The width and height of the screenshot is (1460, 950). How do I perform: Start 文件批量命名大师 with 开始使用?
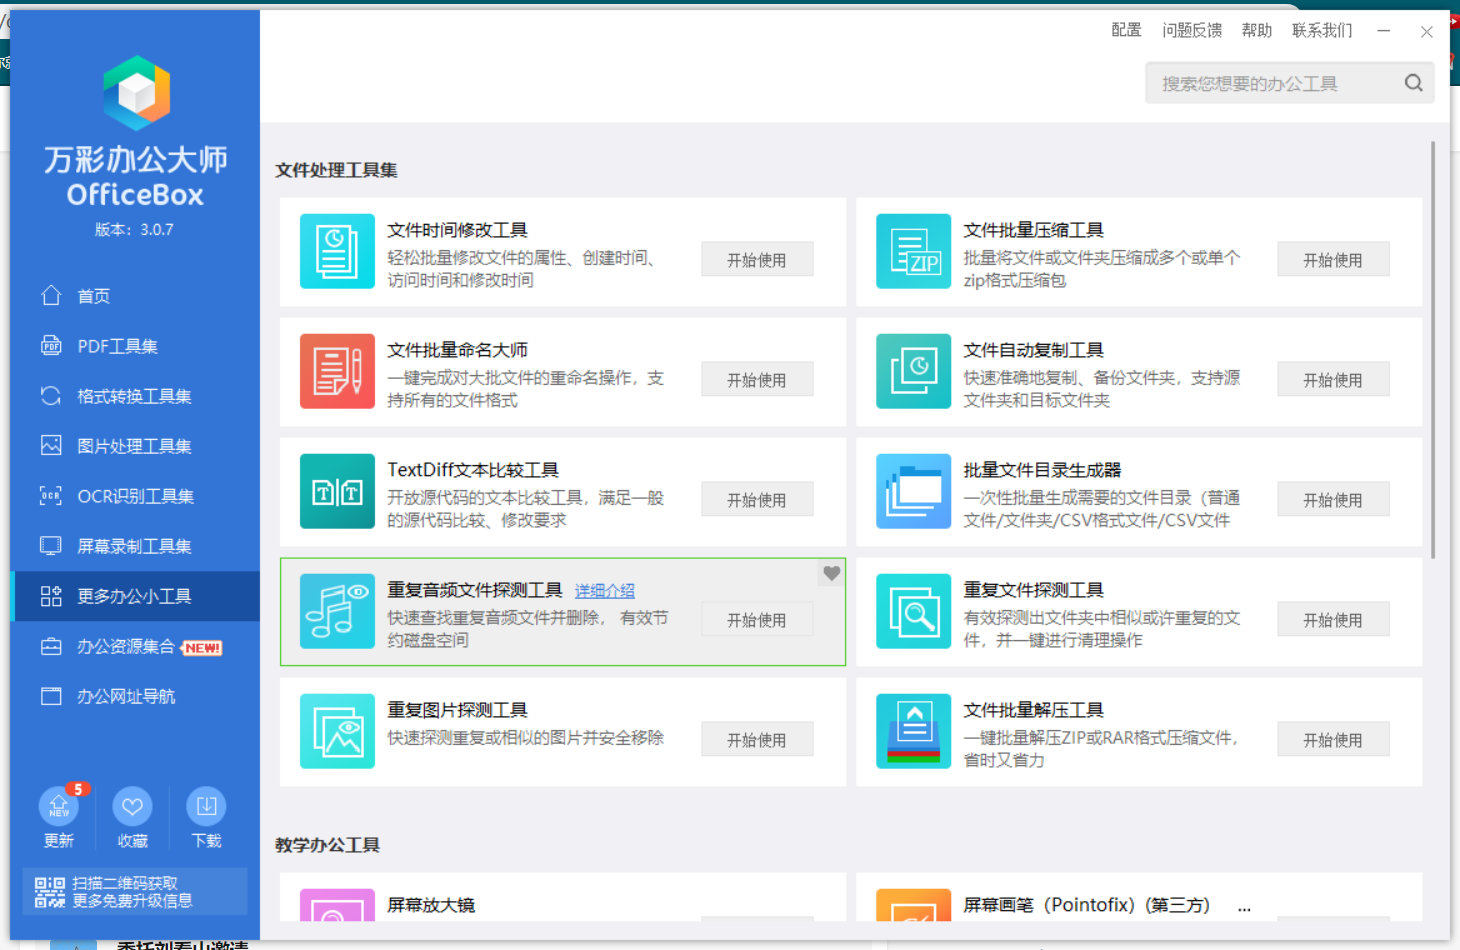tap(757, 380)
